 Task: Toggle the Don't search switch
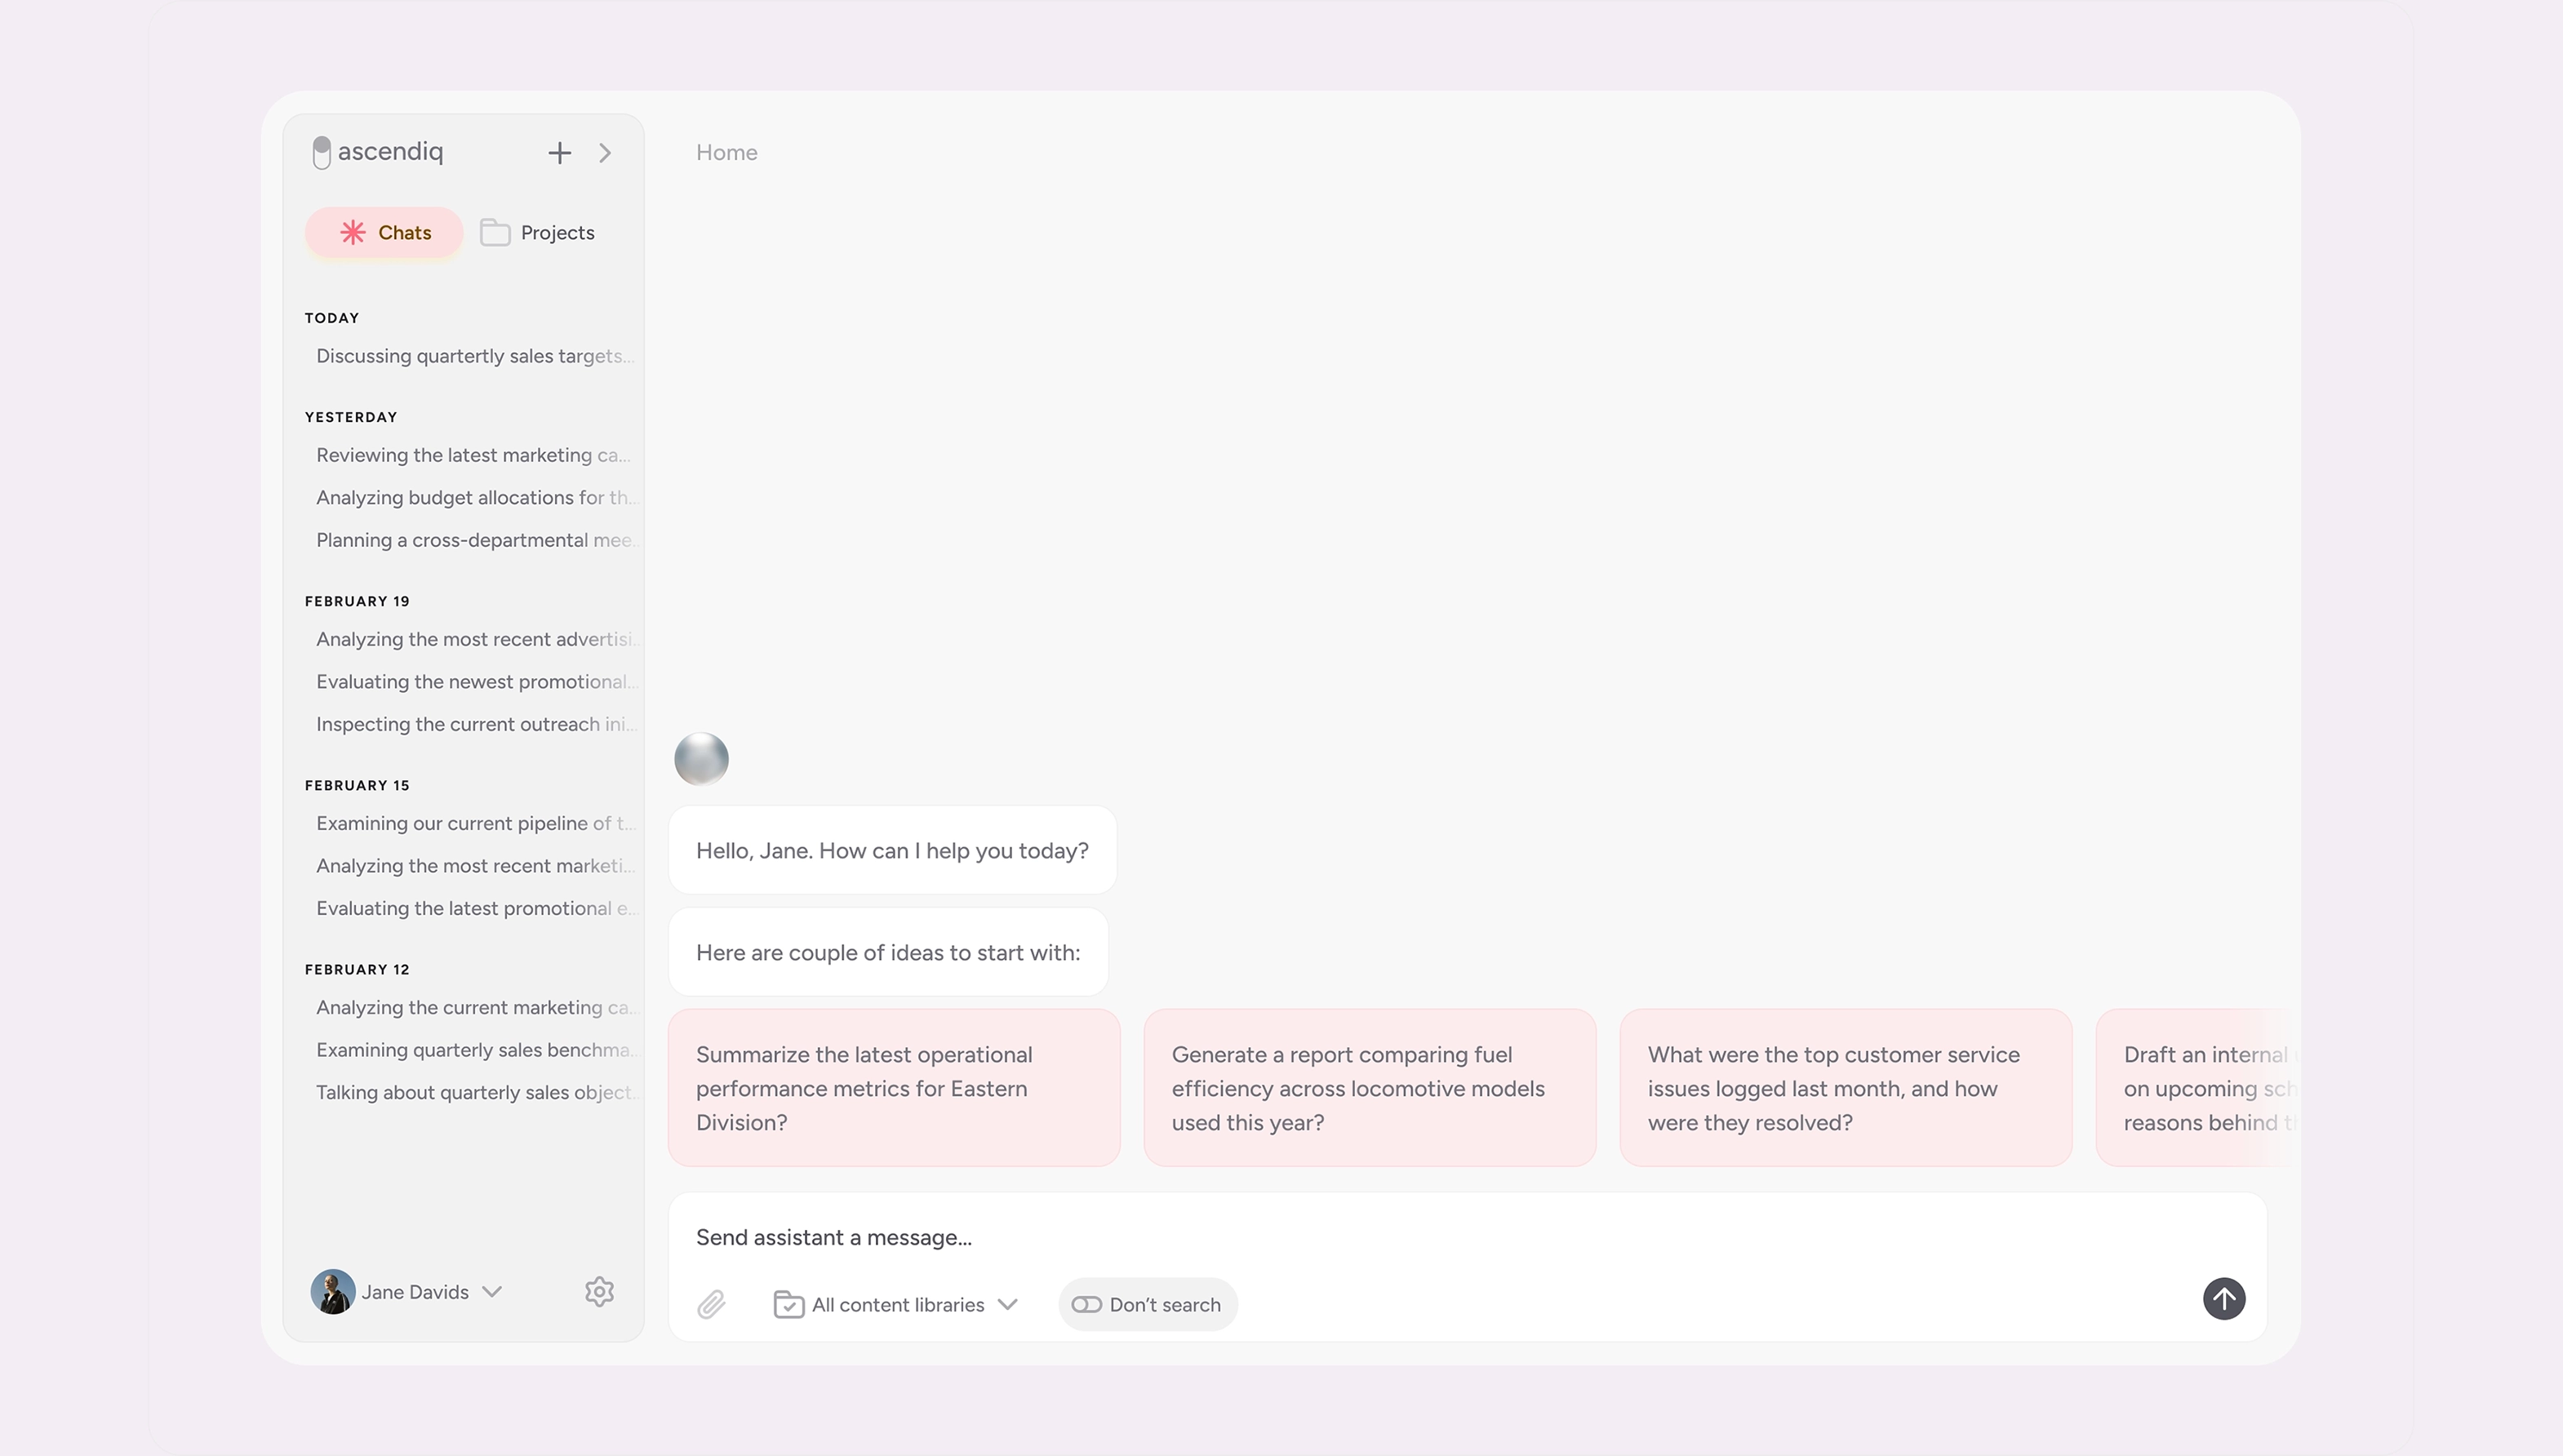[1087, 1304]
